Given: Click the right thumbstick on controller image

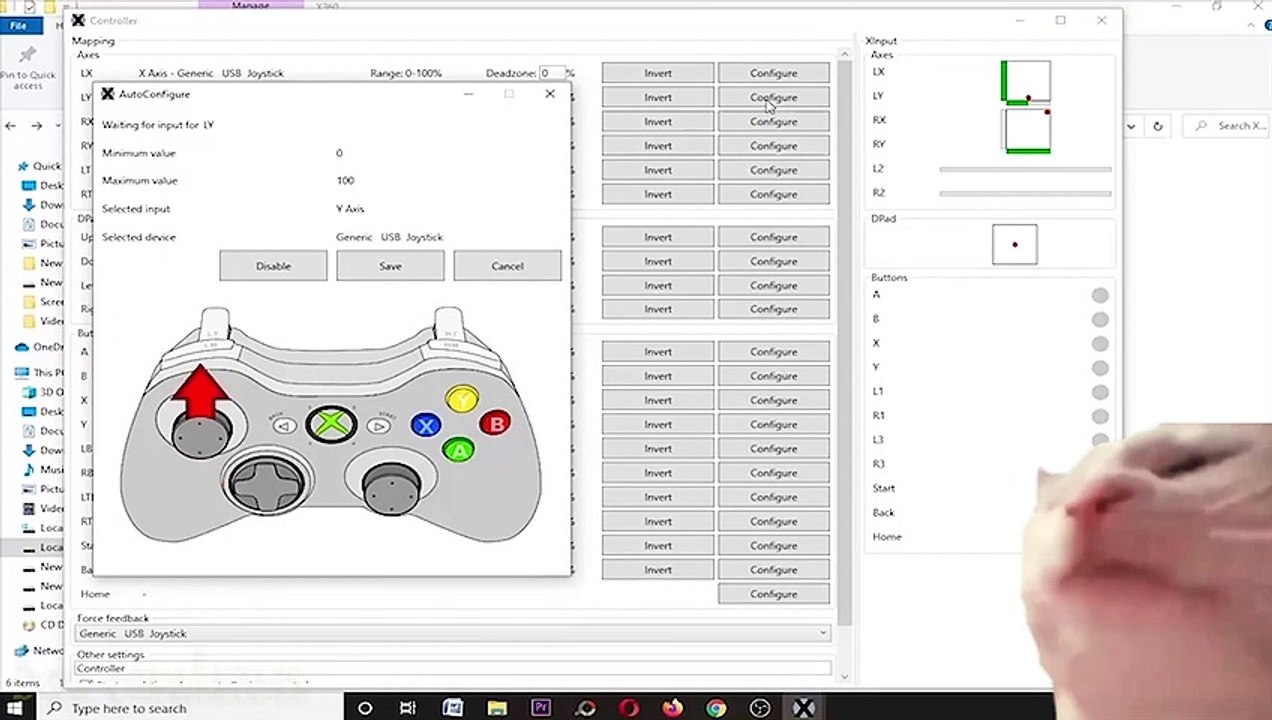Looking at the screenshot, I should click(x=390, y=487).
